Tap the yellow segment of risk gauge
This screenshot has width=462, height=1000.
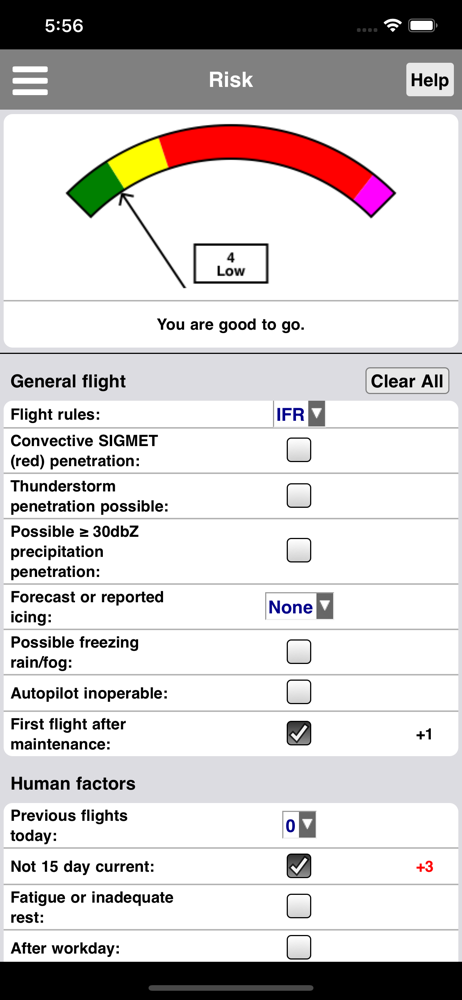(x=138, y=162)
